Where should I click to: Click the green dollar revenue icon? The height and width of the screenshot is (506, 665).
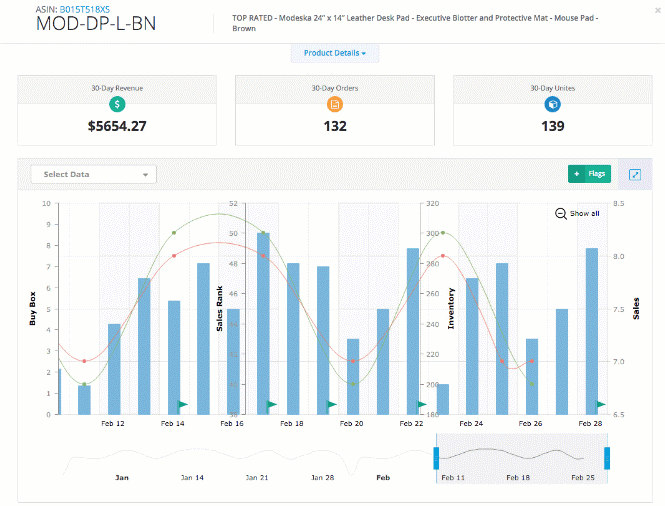(117, 104)
